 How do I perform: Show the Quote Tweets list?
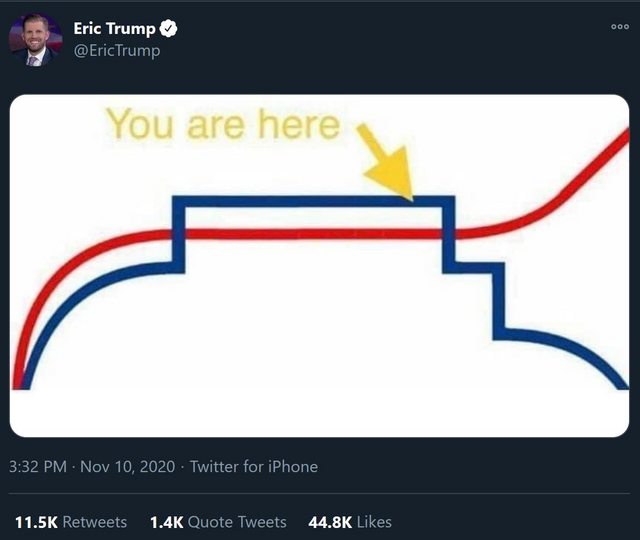click(x=237, y=522)
